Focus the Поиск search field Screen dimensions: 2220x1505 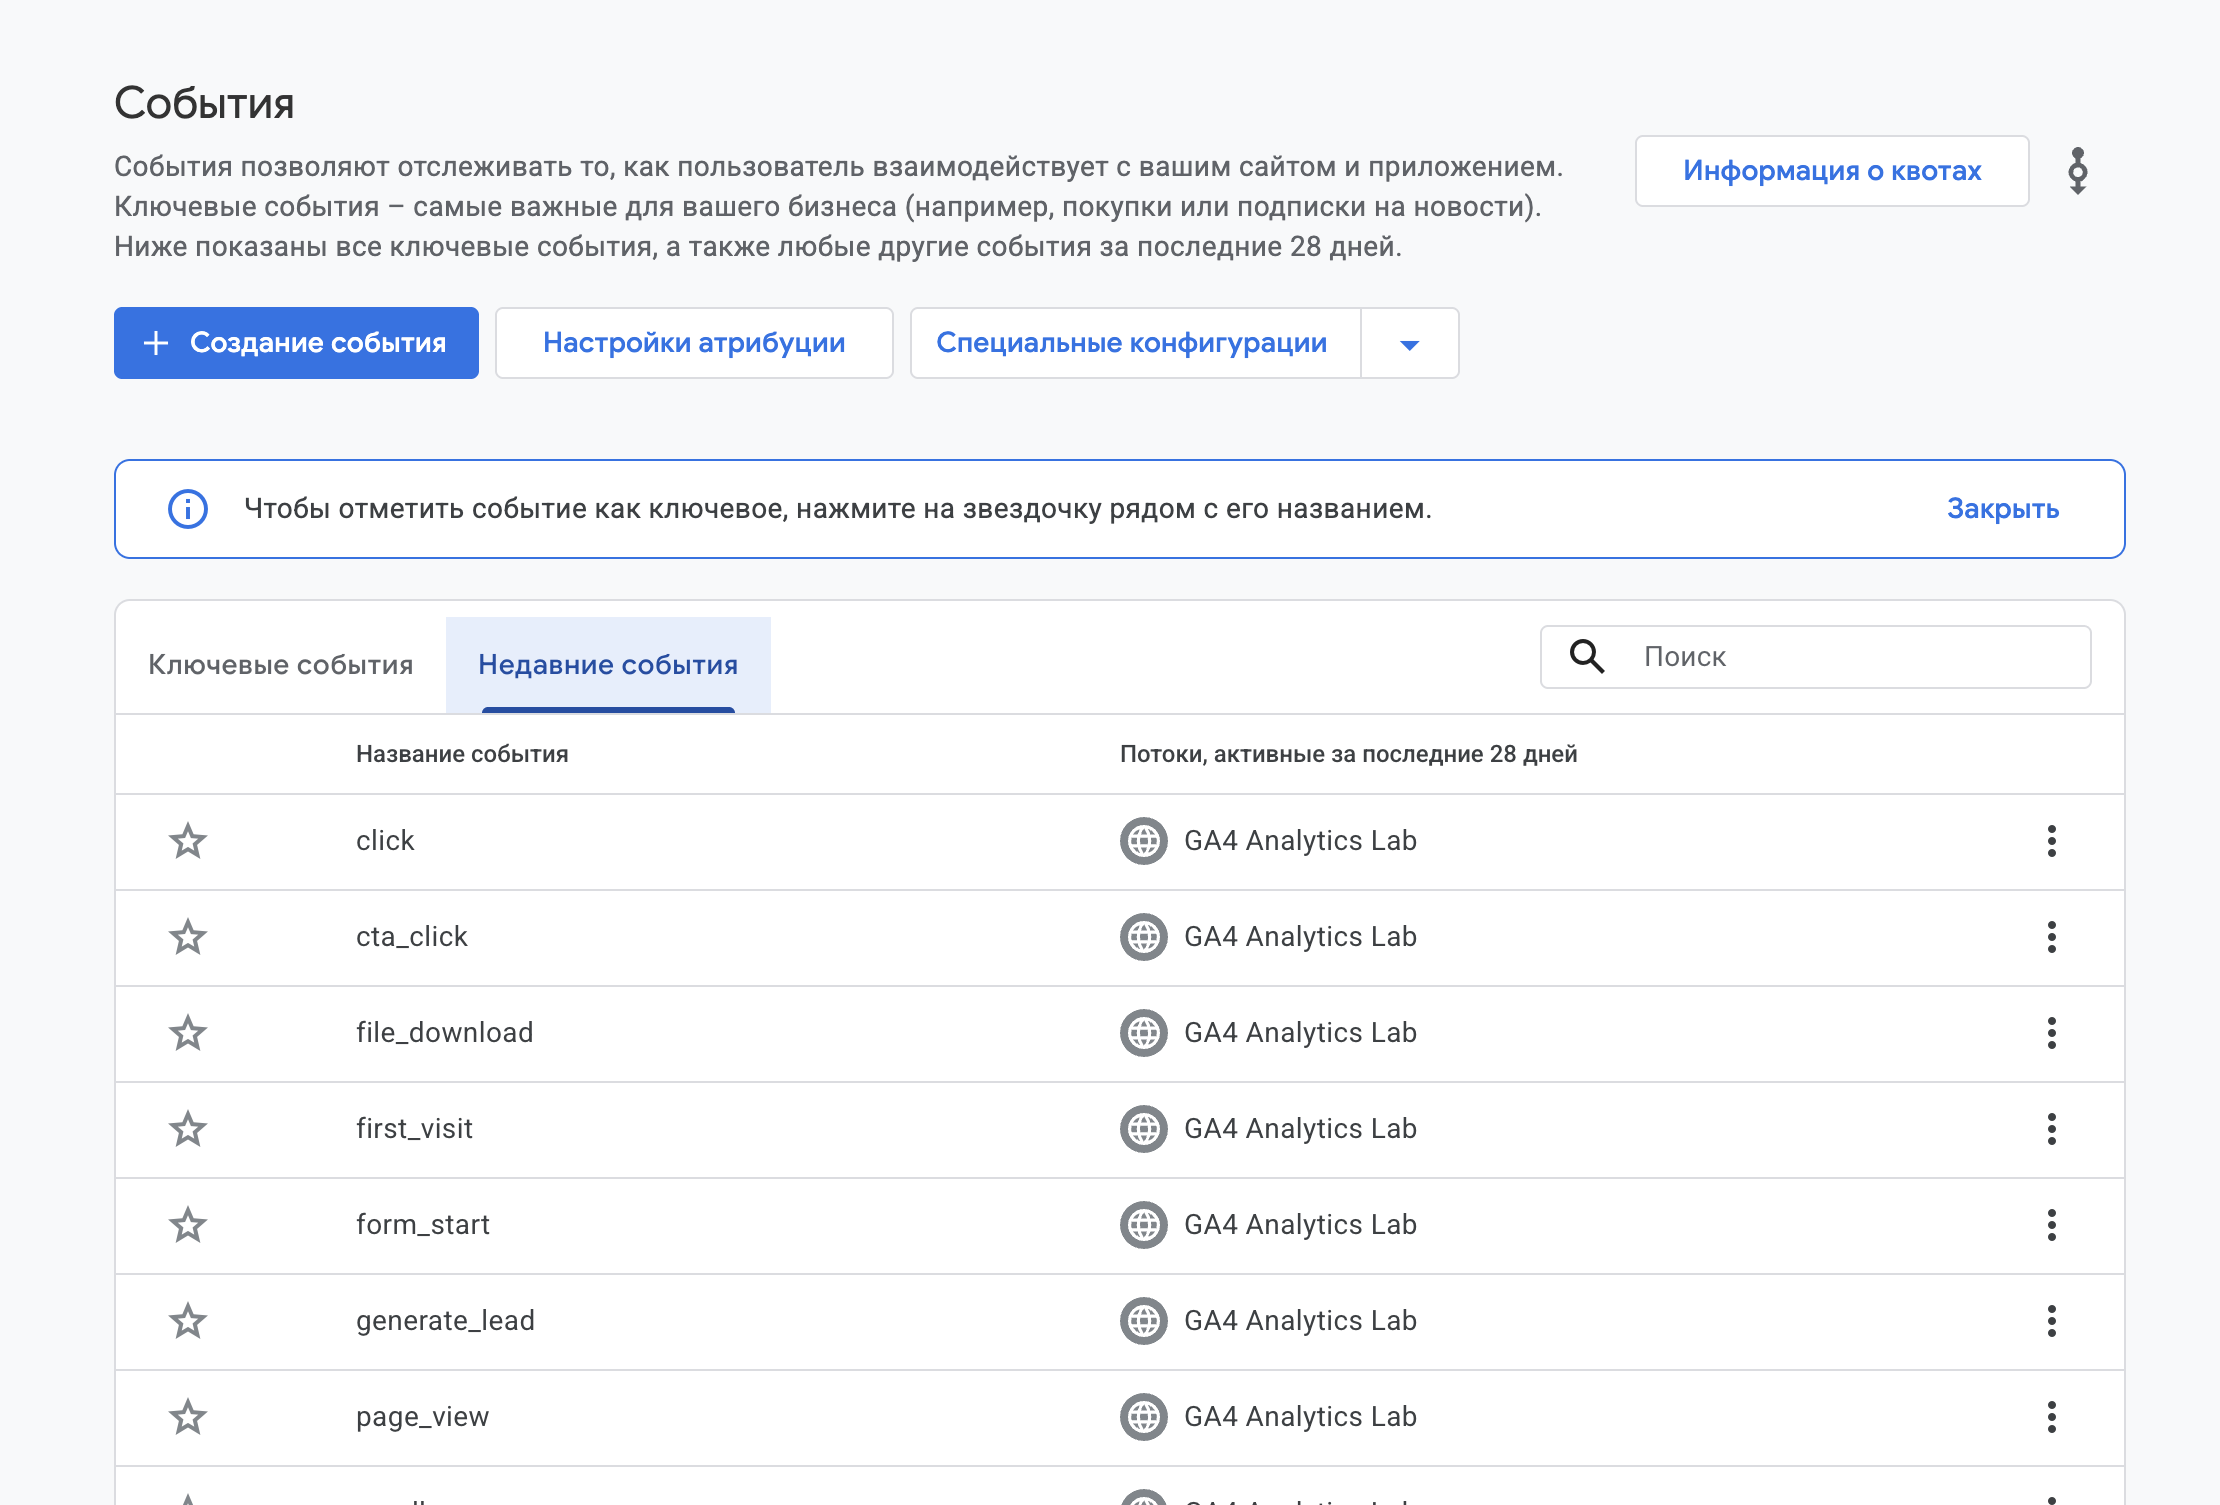pyautogui.click(x=1816, y=657)
